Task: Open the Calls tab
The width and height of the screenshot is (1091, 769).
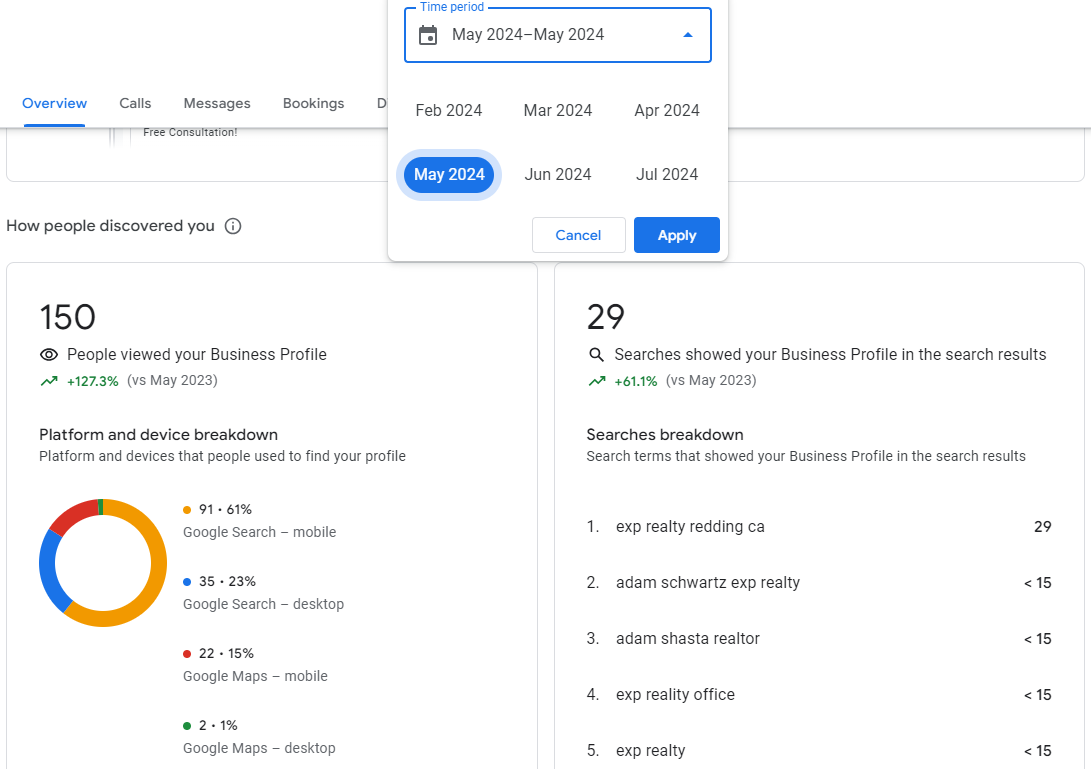Action: [x=135, y=103]
